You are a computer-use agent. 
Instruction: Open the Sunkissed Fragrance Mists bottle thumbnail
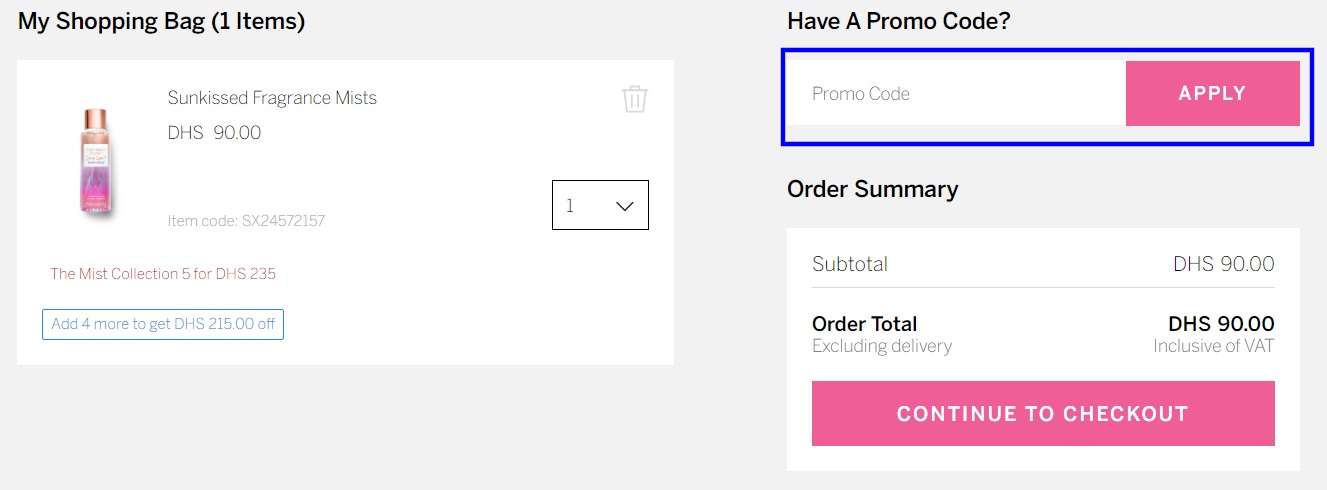point(95,162)
